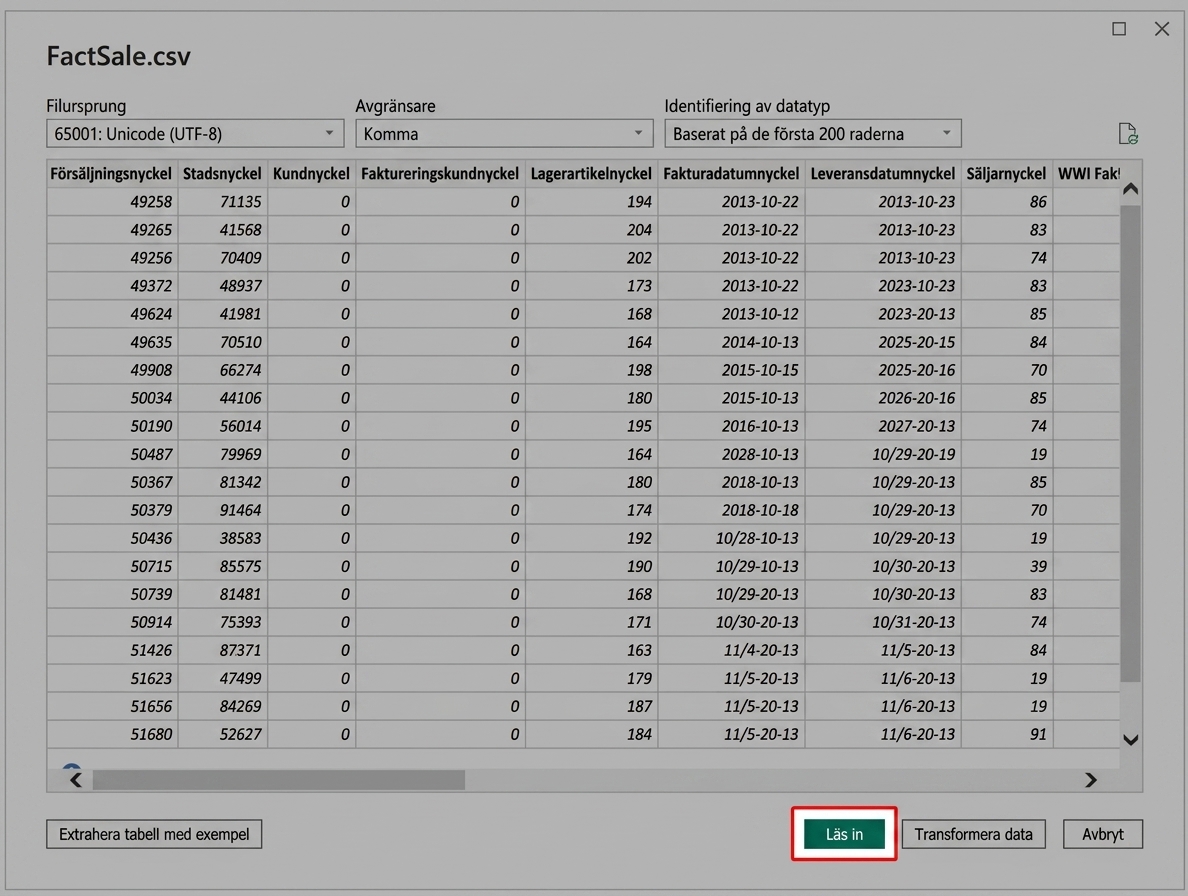Cancel with the Avbryt button
The height and width of the screenshot is (896, 1188).
point(1102,834)
